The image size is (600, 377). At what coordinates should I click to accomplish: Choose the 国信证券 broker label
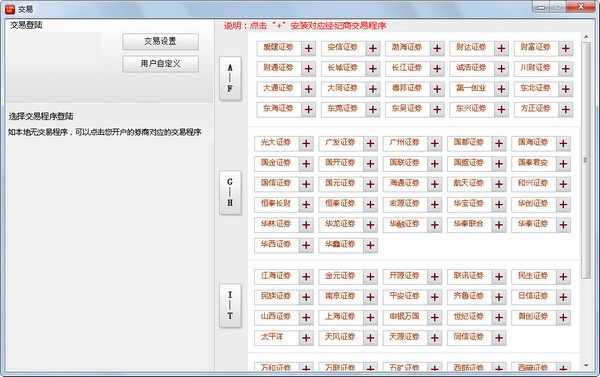coord(276,183)
